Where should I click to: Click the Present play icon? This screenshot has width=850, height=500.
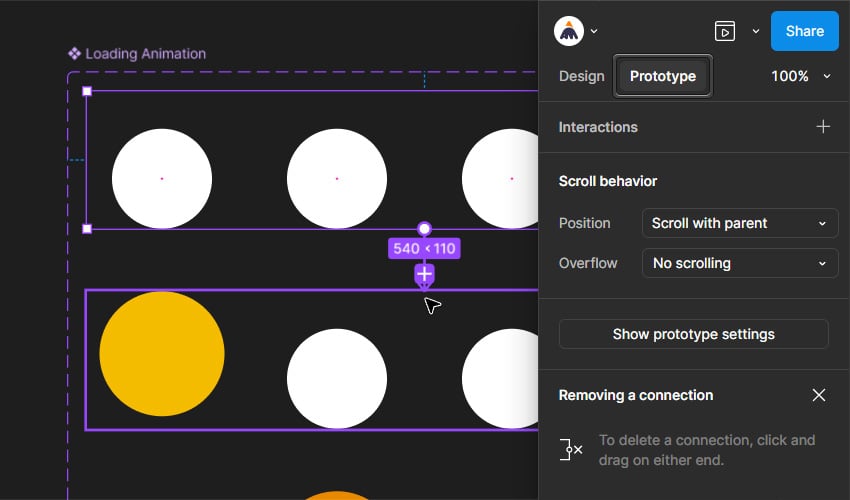(725, 31)
